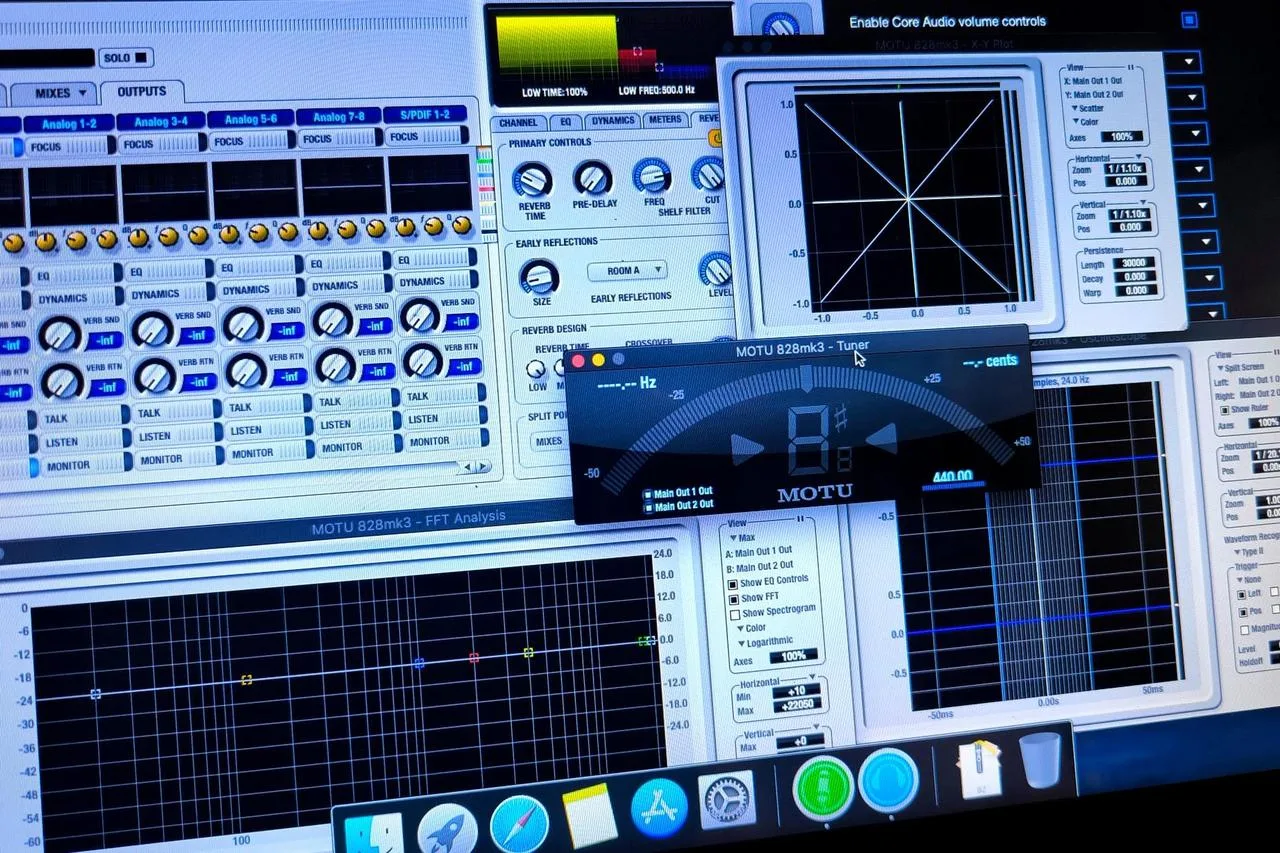Switch to the DYNAMICS tab
This screenshot has height=853, width=1280.
(x=612, y=121)
